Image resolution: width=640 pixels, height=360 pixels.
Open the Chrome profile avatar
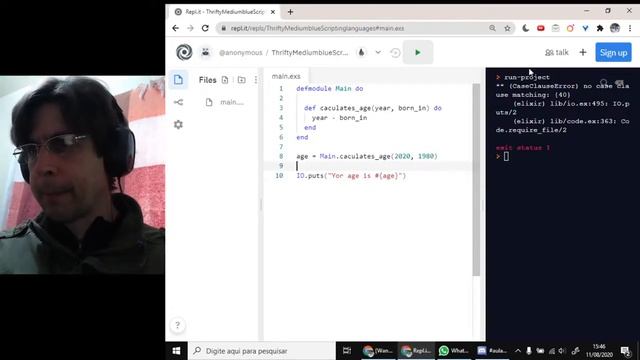pos(615,28)
